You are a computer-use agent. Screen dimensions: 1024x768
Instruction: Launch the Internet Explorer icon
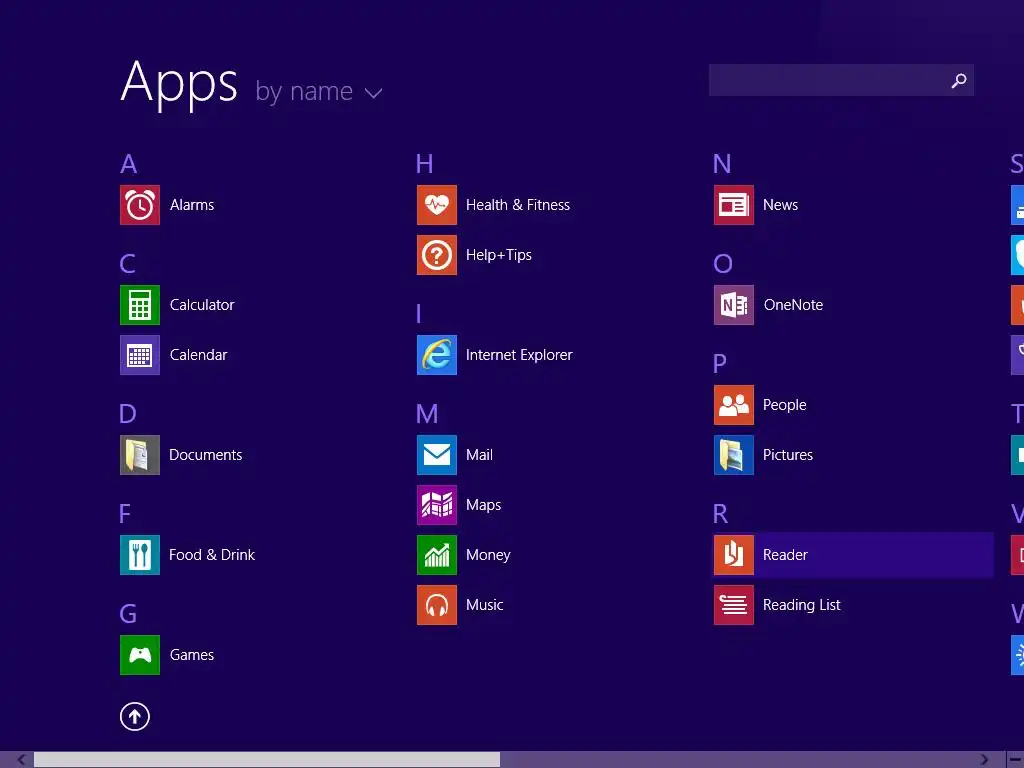click(437, 355)
